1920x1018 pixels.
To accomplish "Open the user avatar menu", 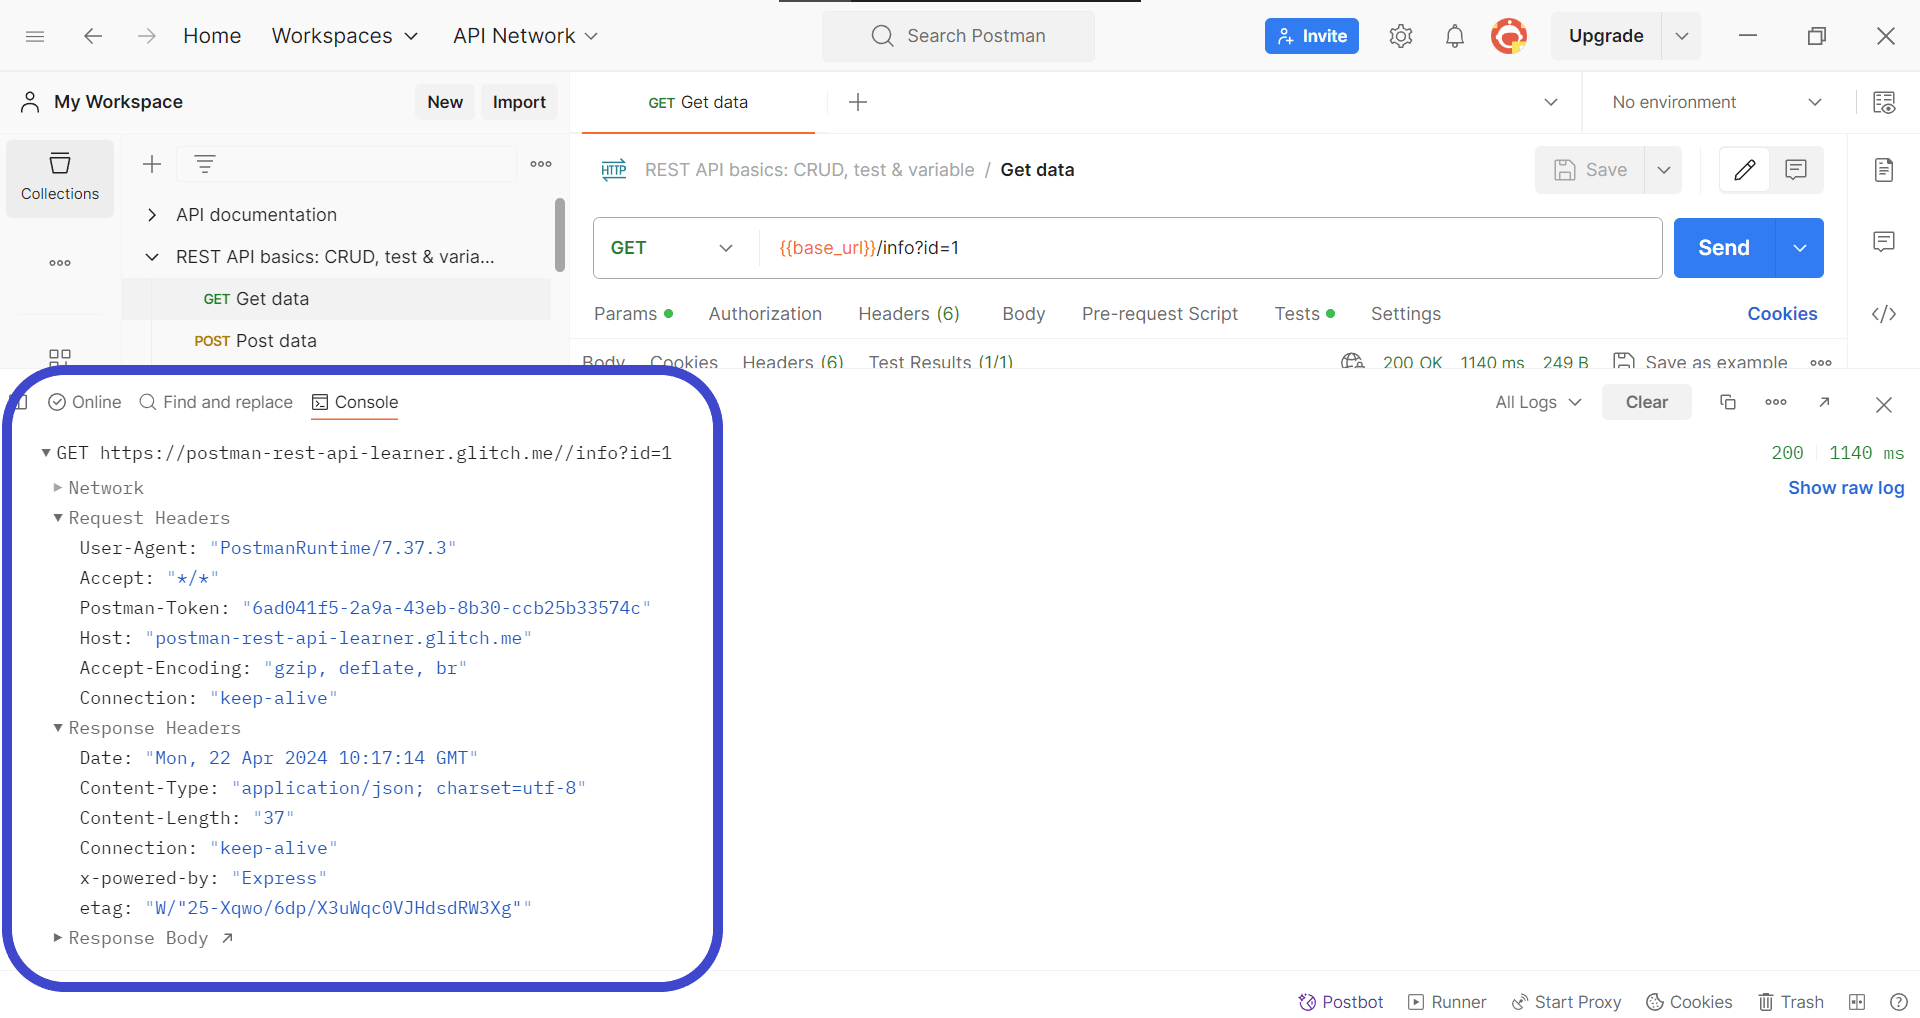I will pos(1509,36).
